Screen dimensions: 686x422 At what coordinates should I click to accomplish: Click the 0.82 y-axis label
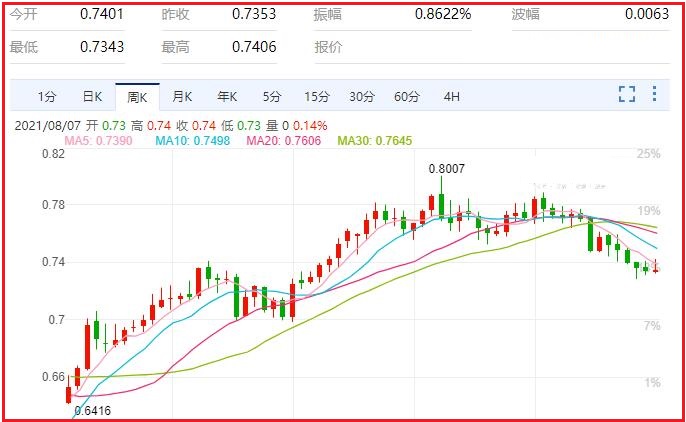click(53, 154)
